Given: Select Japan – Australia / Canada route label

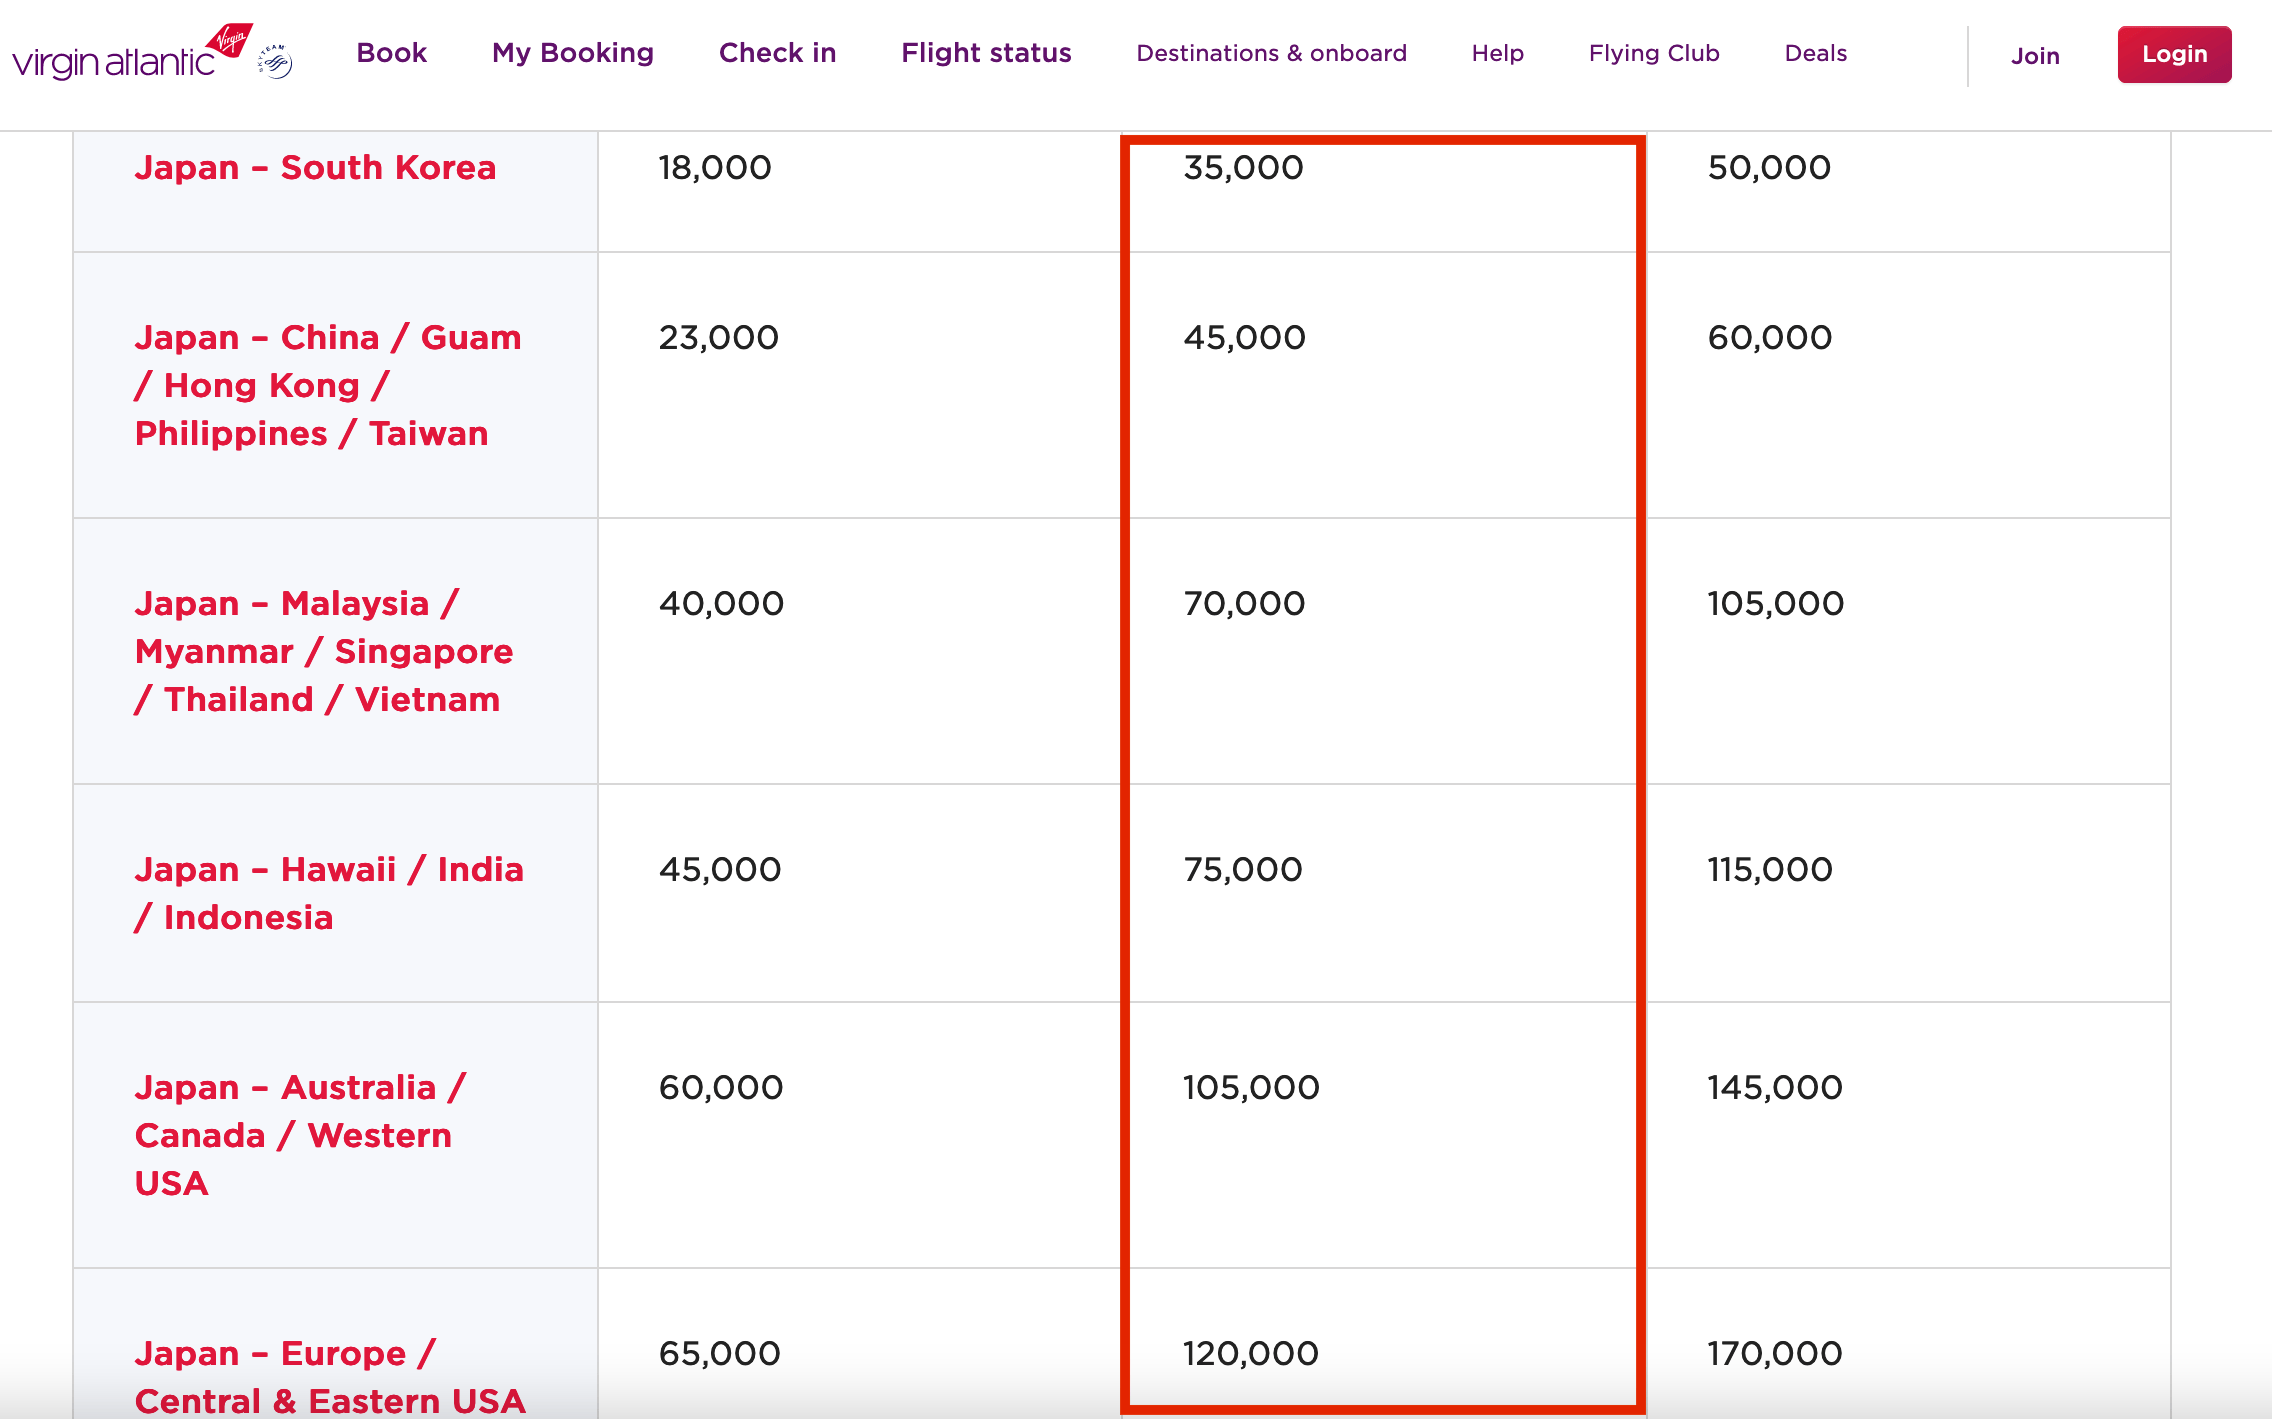Looking at the screenshot, I should pos(300,1135).
